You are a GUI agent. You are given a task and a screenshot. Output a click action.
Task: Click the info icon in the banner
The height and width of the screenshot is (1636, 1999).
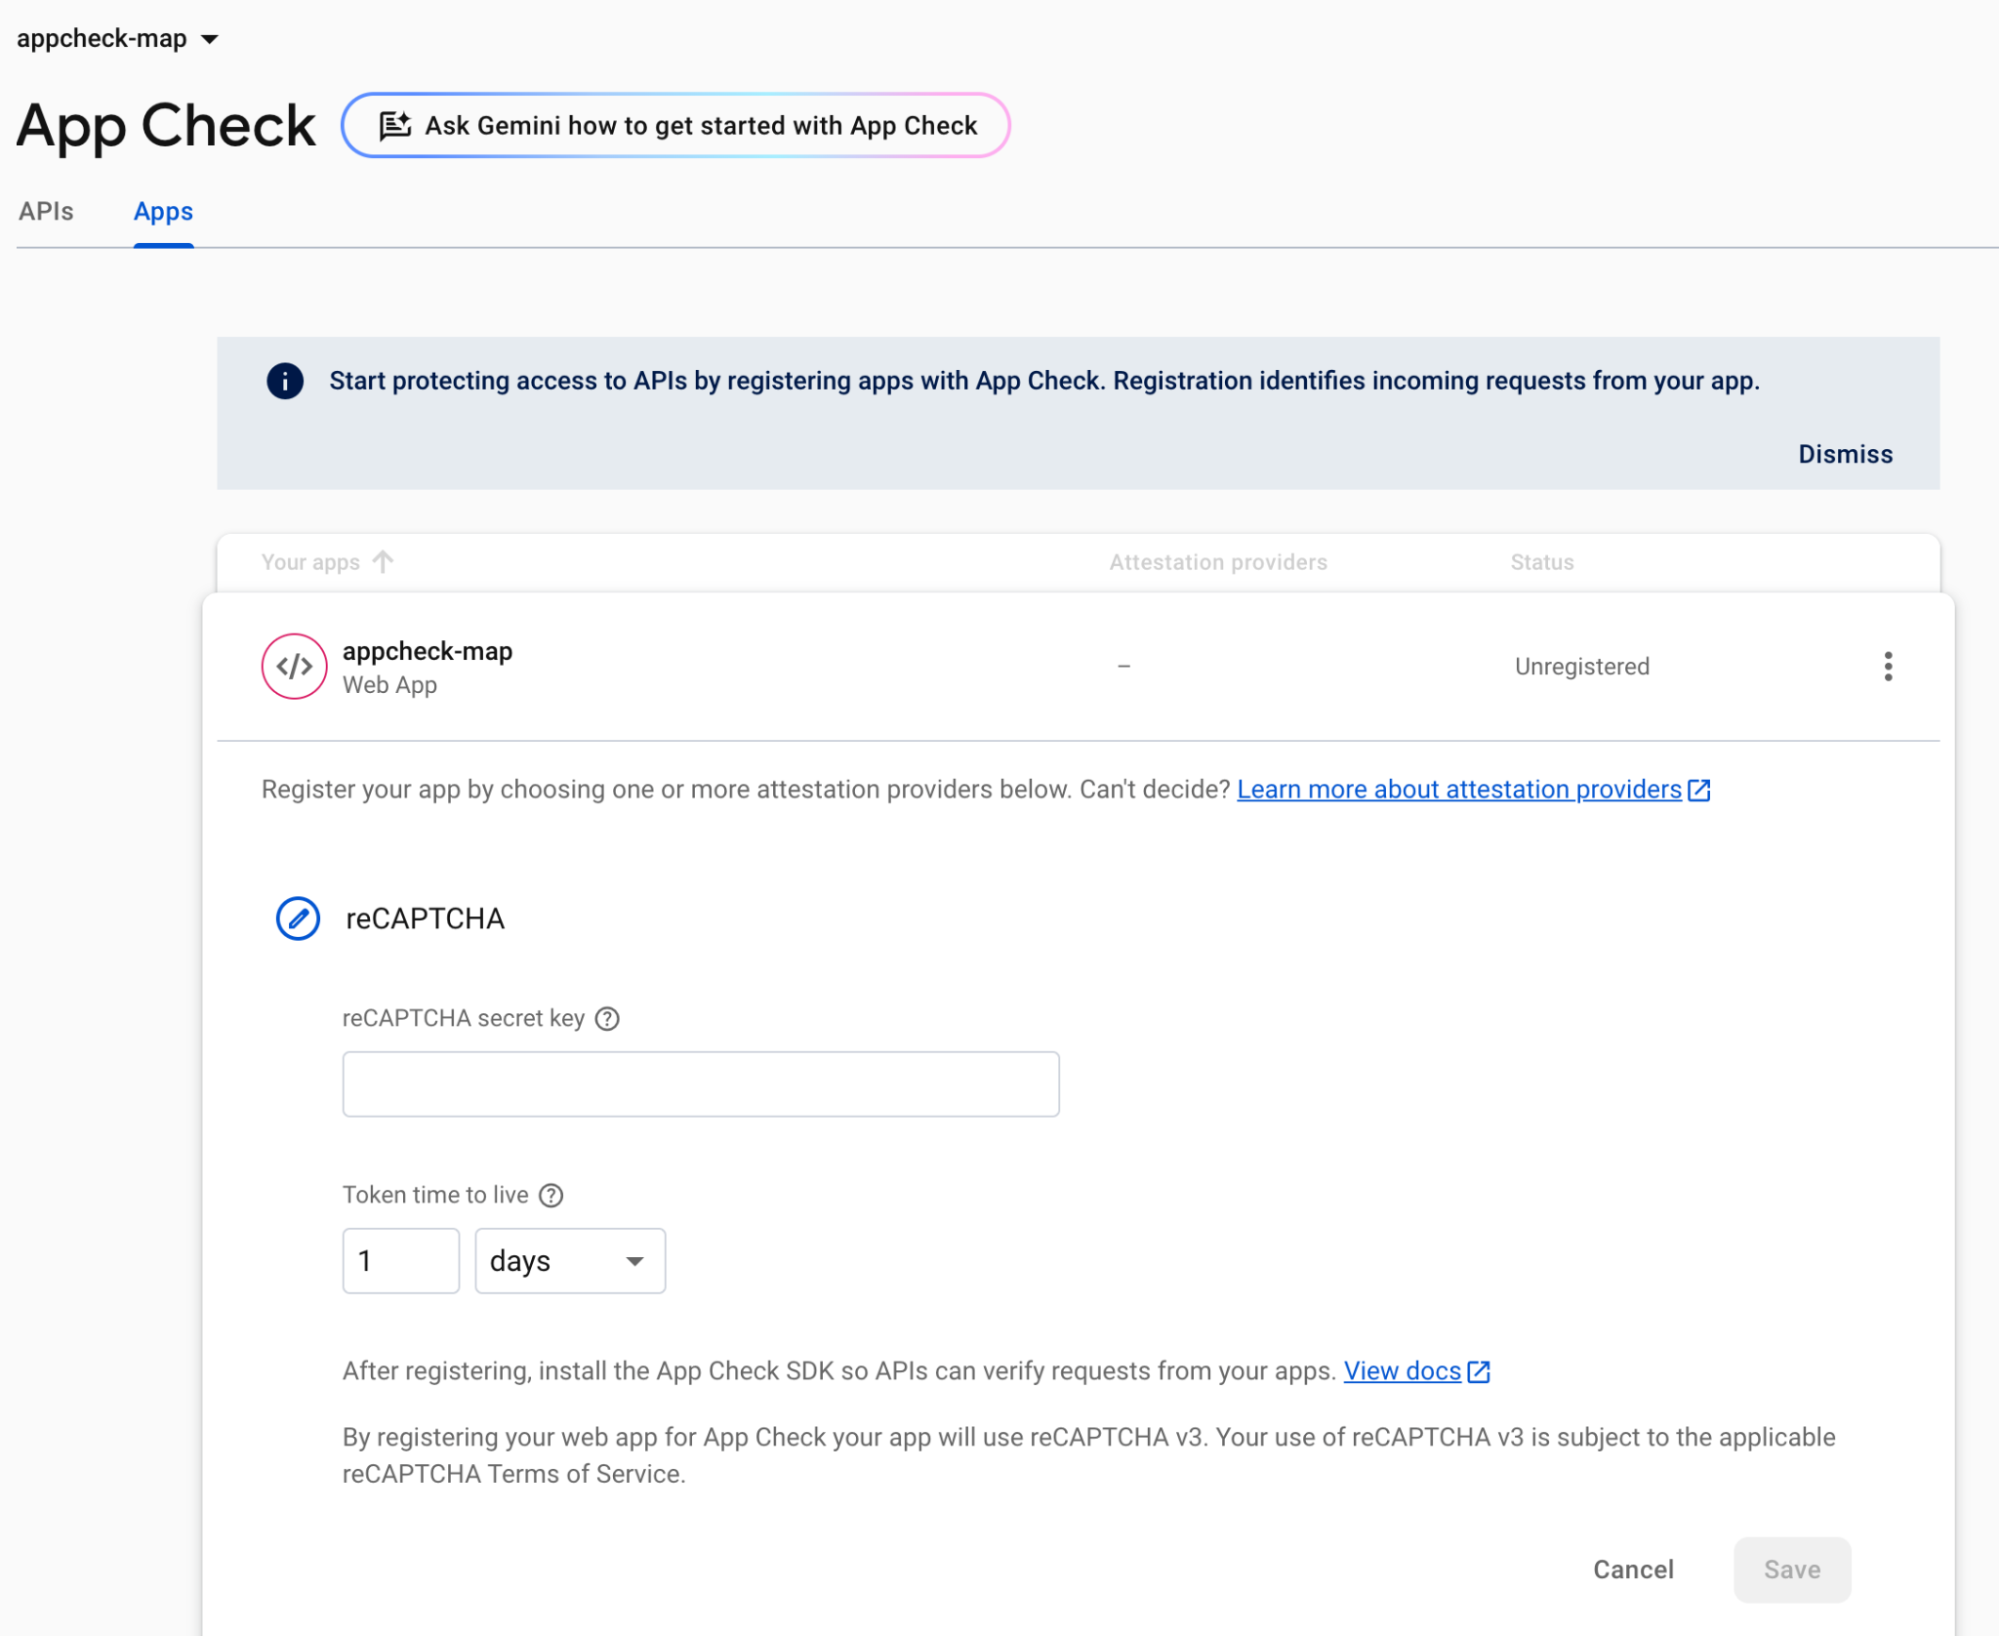point(285,381)
